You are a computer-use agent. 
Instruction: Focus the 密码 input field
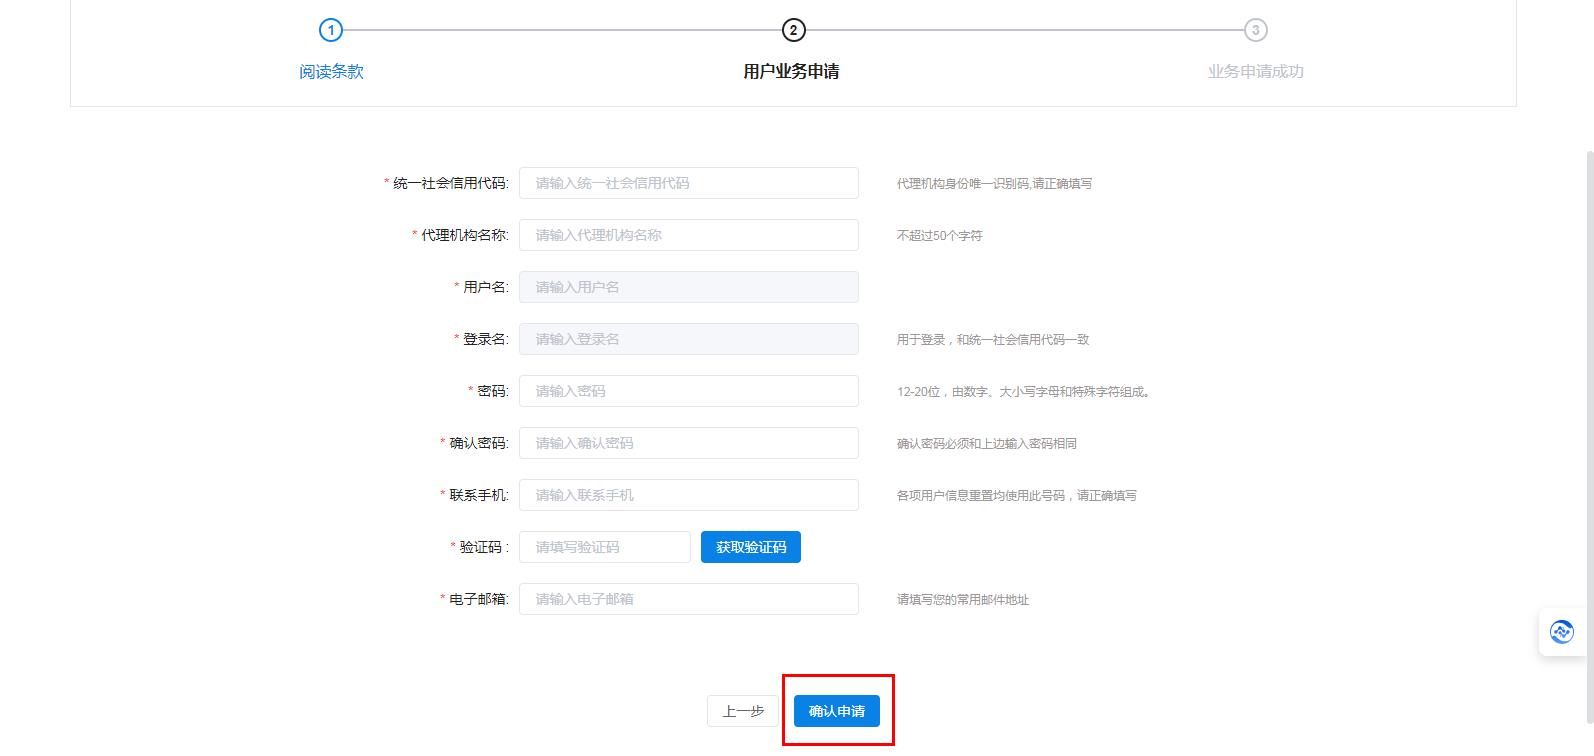coord(688,391)
